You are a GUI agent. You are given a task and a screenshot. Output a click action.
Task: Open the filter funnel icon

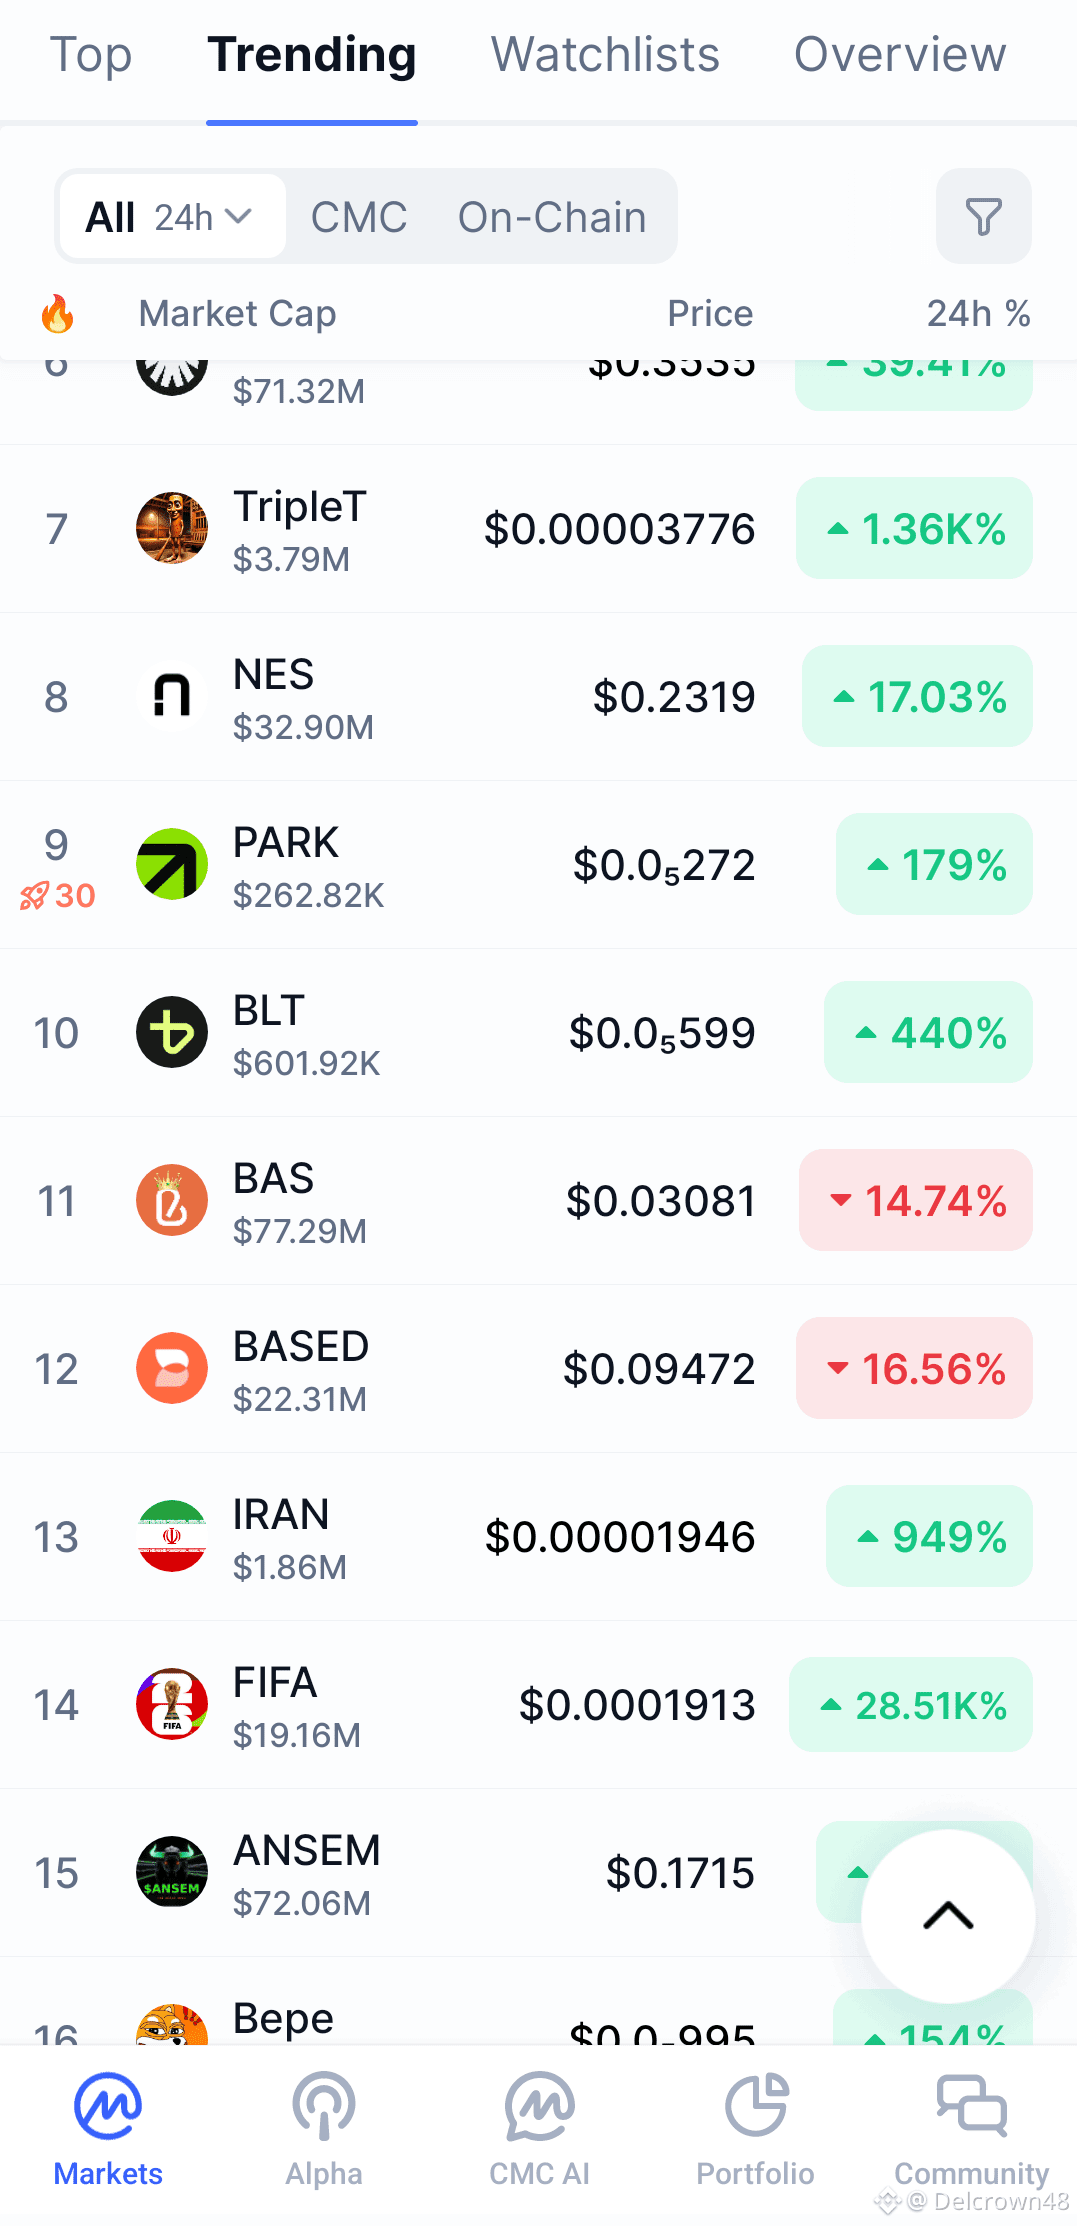pos(983,216)
